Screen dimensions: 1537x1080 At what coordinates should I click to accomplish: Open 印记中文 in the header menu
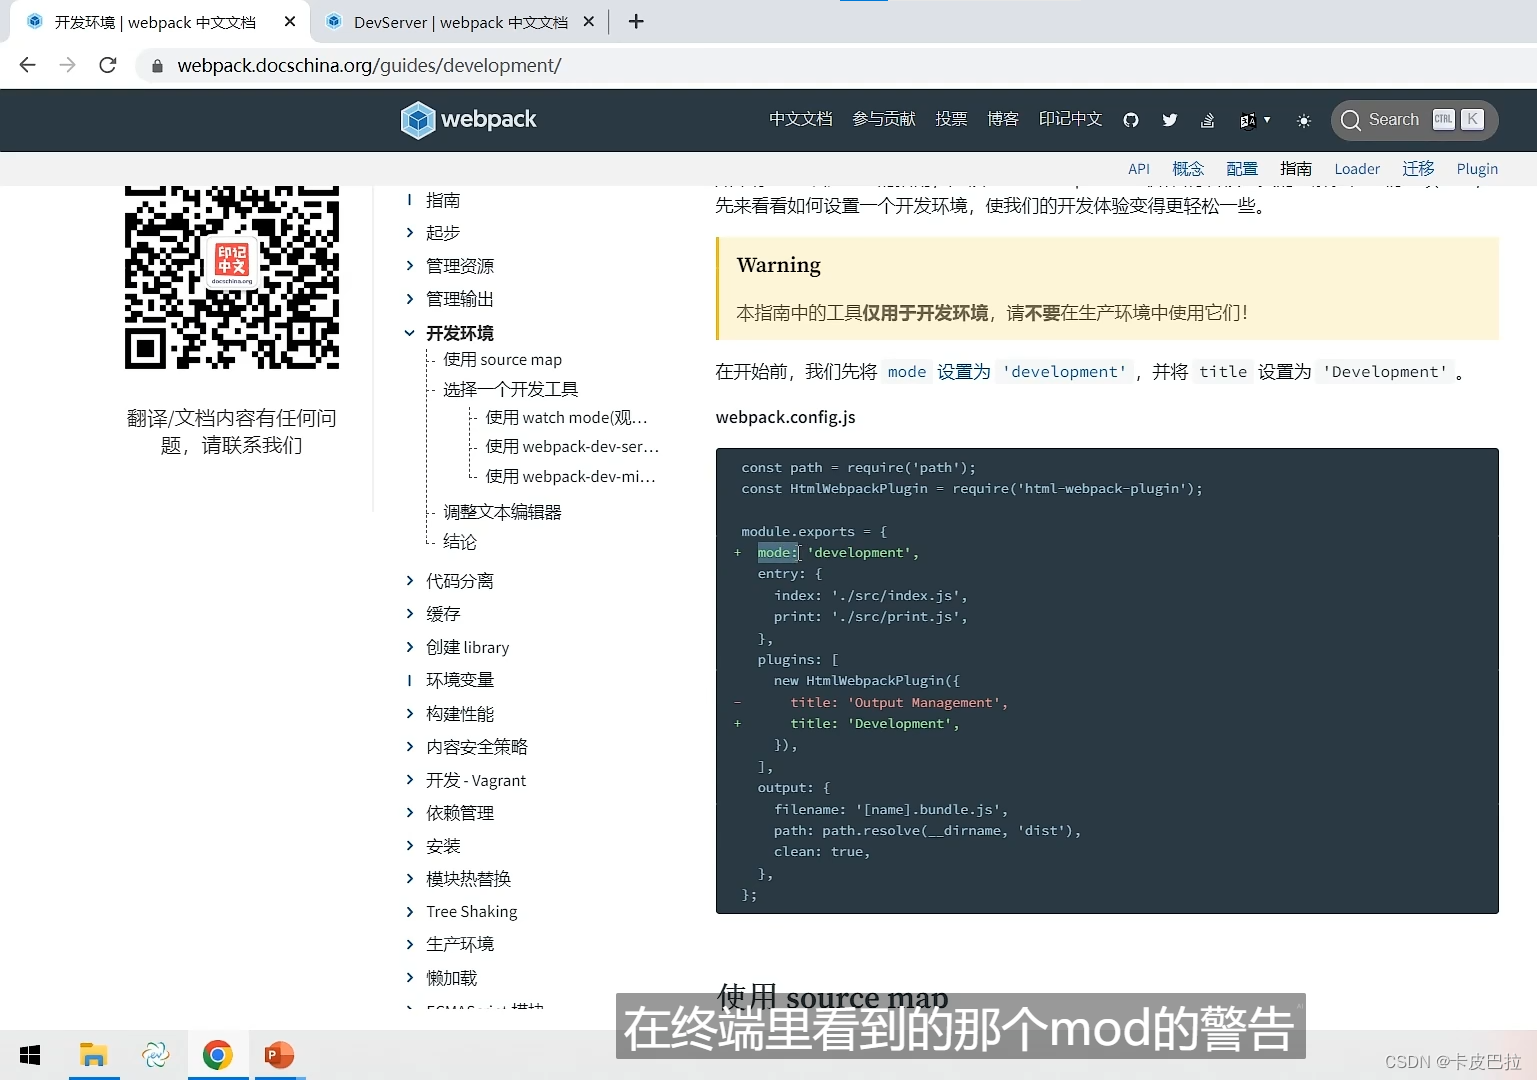click(x=1070, y=119)
